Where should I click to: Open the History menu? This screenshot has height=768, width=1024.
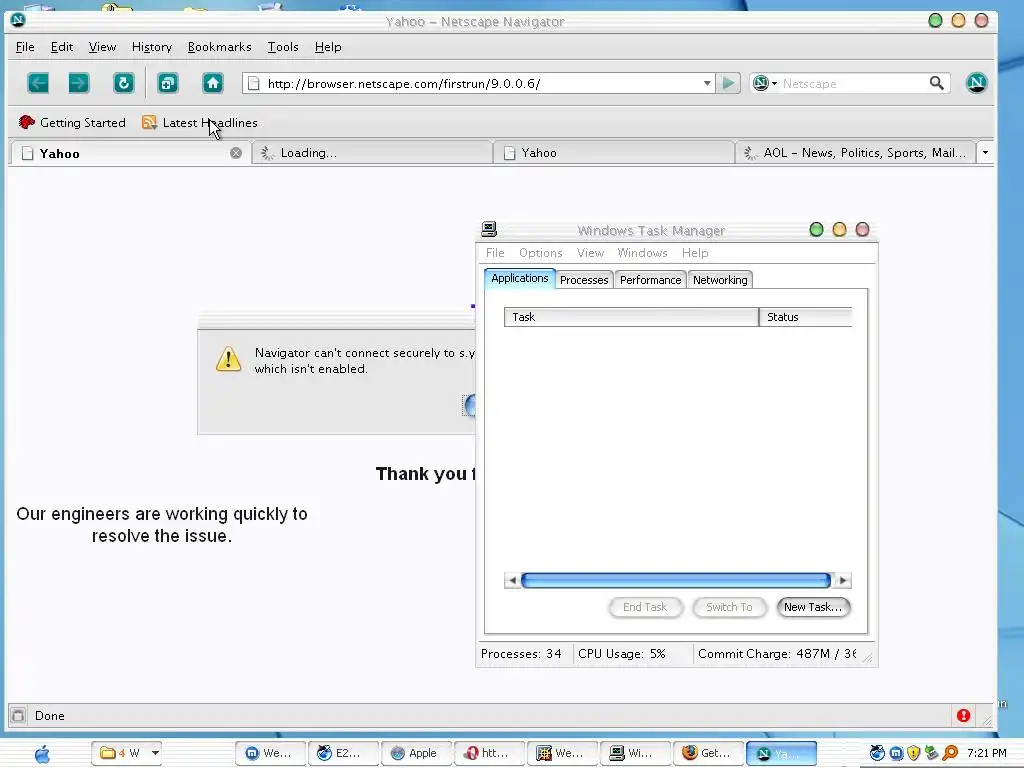point(152,46)
